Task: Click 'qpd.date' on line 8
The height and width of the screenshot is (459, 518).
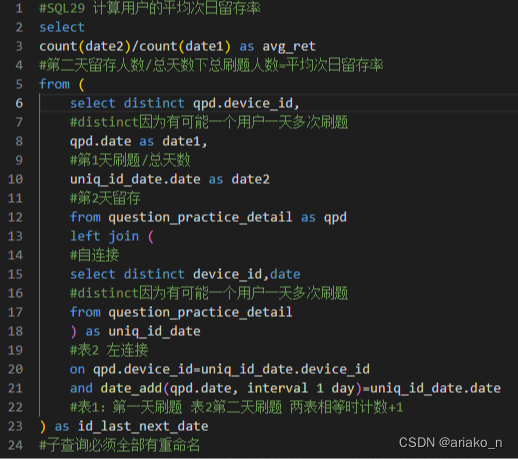Action: tap(101, 142)
